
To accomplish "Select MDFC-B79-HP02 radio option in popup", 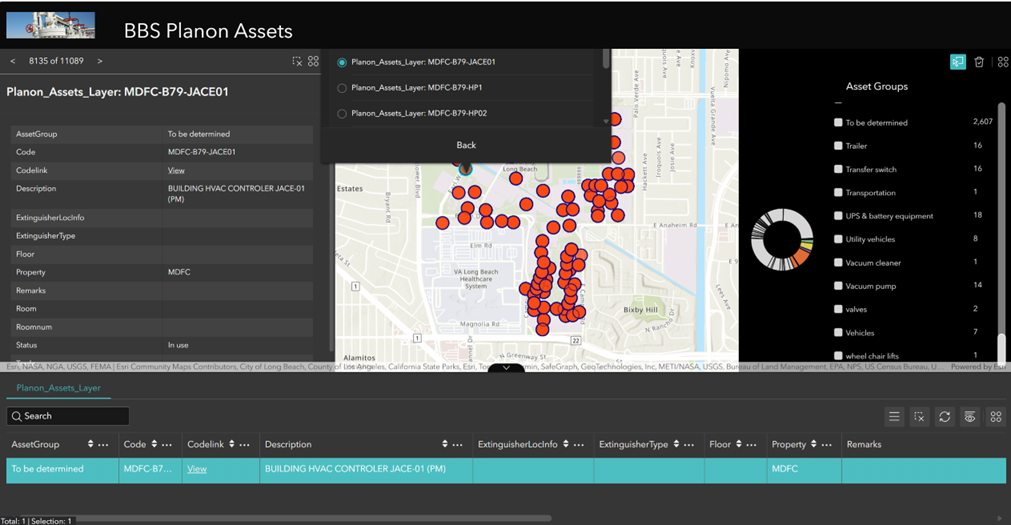I will (342, 114).
